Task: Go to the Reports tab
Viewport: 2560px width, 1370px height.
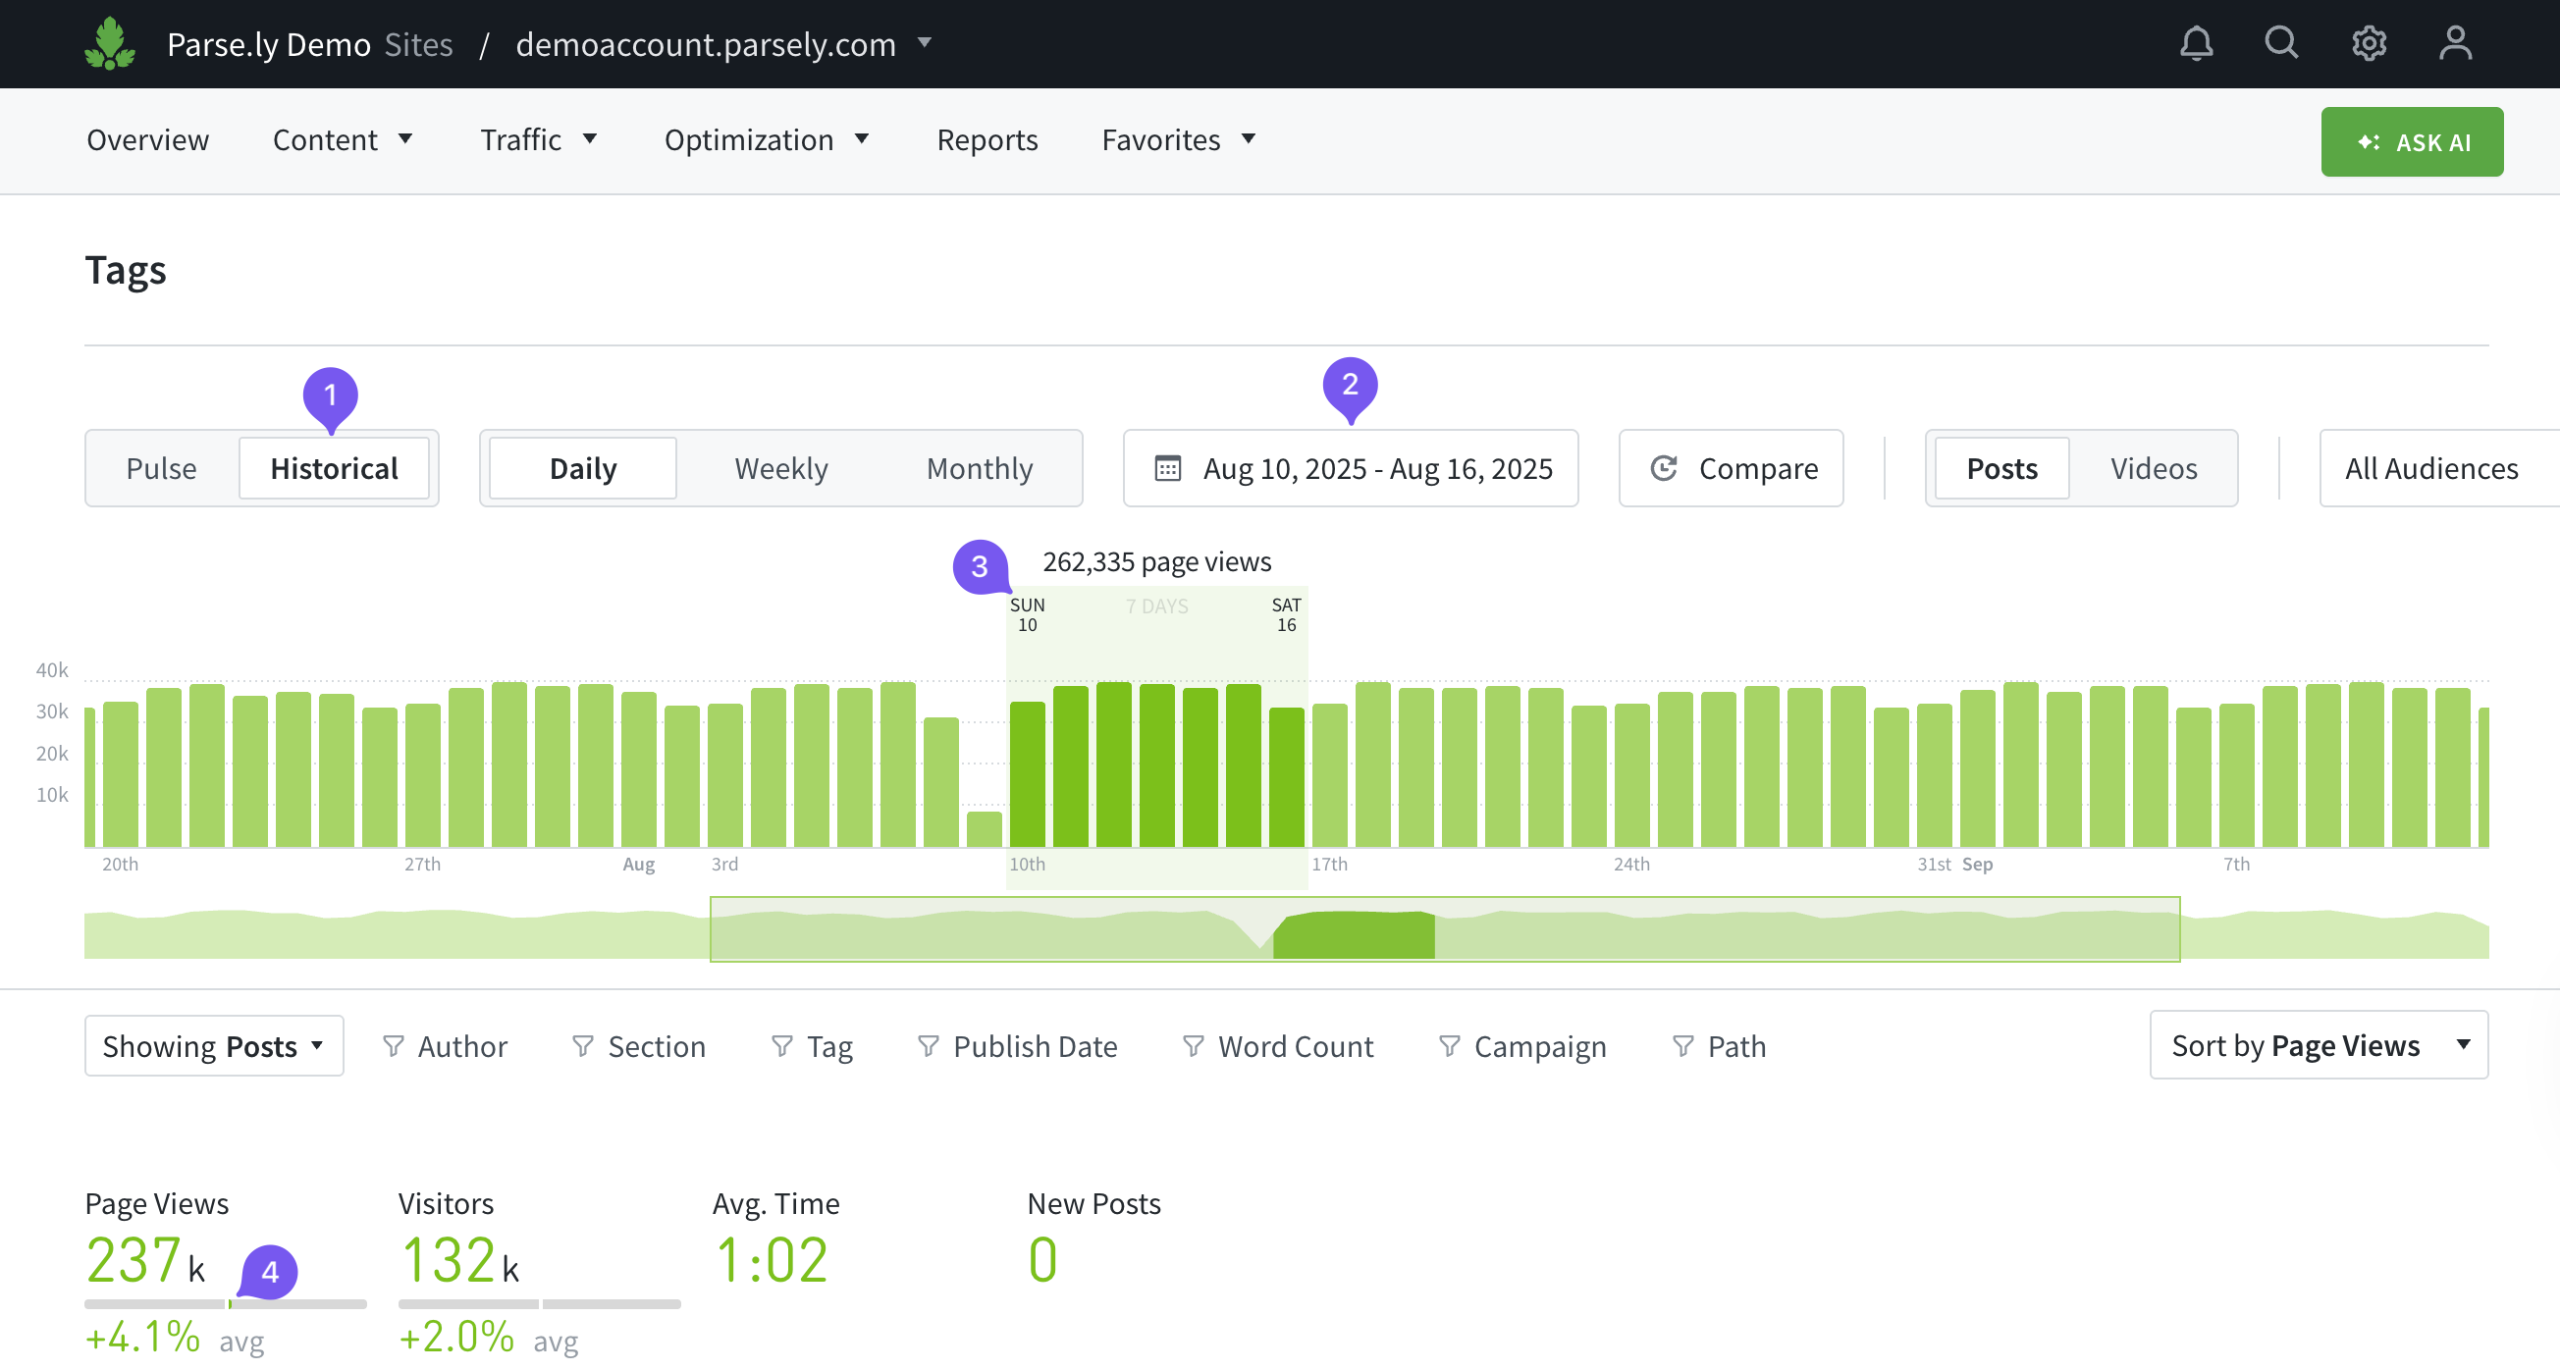Action: click(x=987, y=140)
